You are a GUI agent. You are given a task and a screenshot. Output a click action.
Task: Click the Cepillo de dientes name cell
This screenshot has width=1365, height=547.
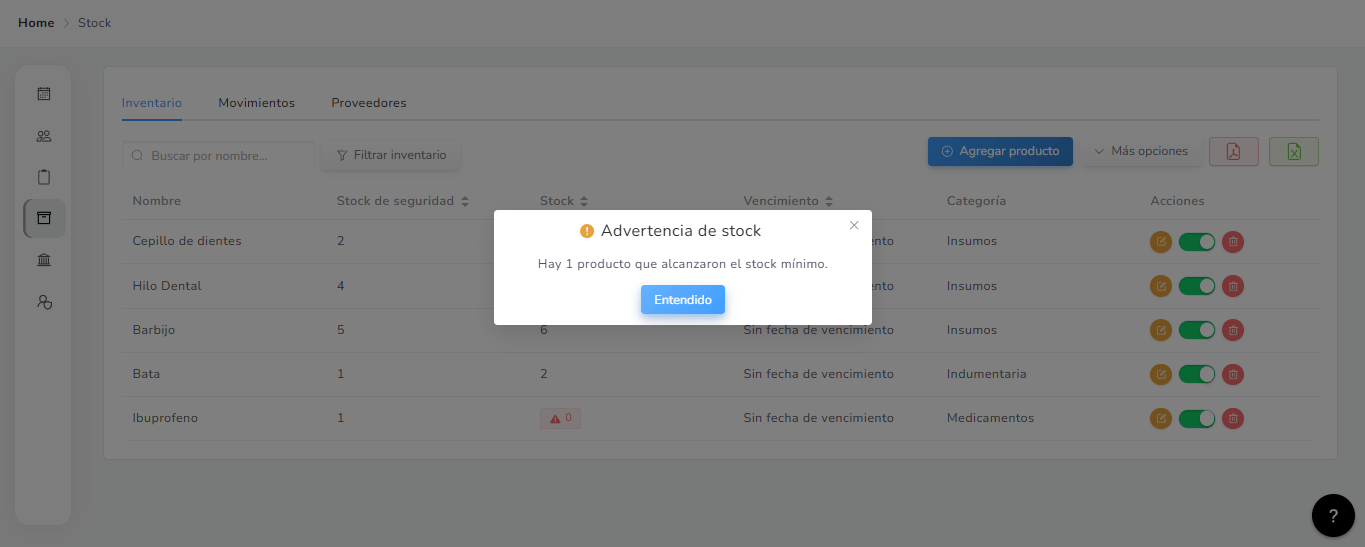187,241
